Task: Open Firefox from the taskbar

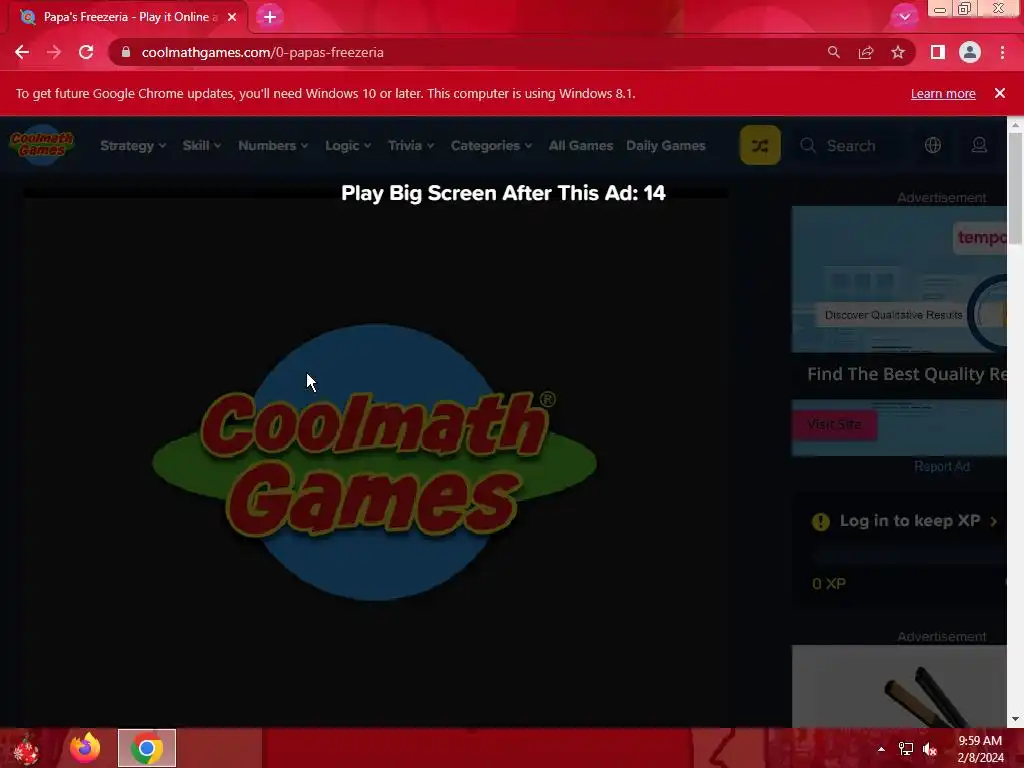Action: 86,748
